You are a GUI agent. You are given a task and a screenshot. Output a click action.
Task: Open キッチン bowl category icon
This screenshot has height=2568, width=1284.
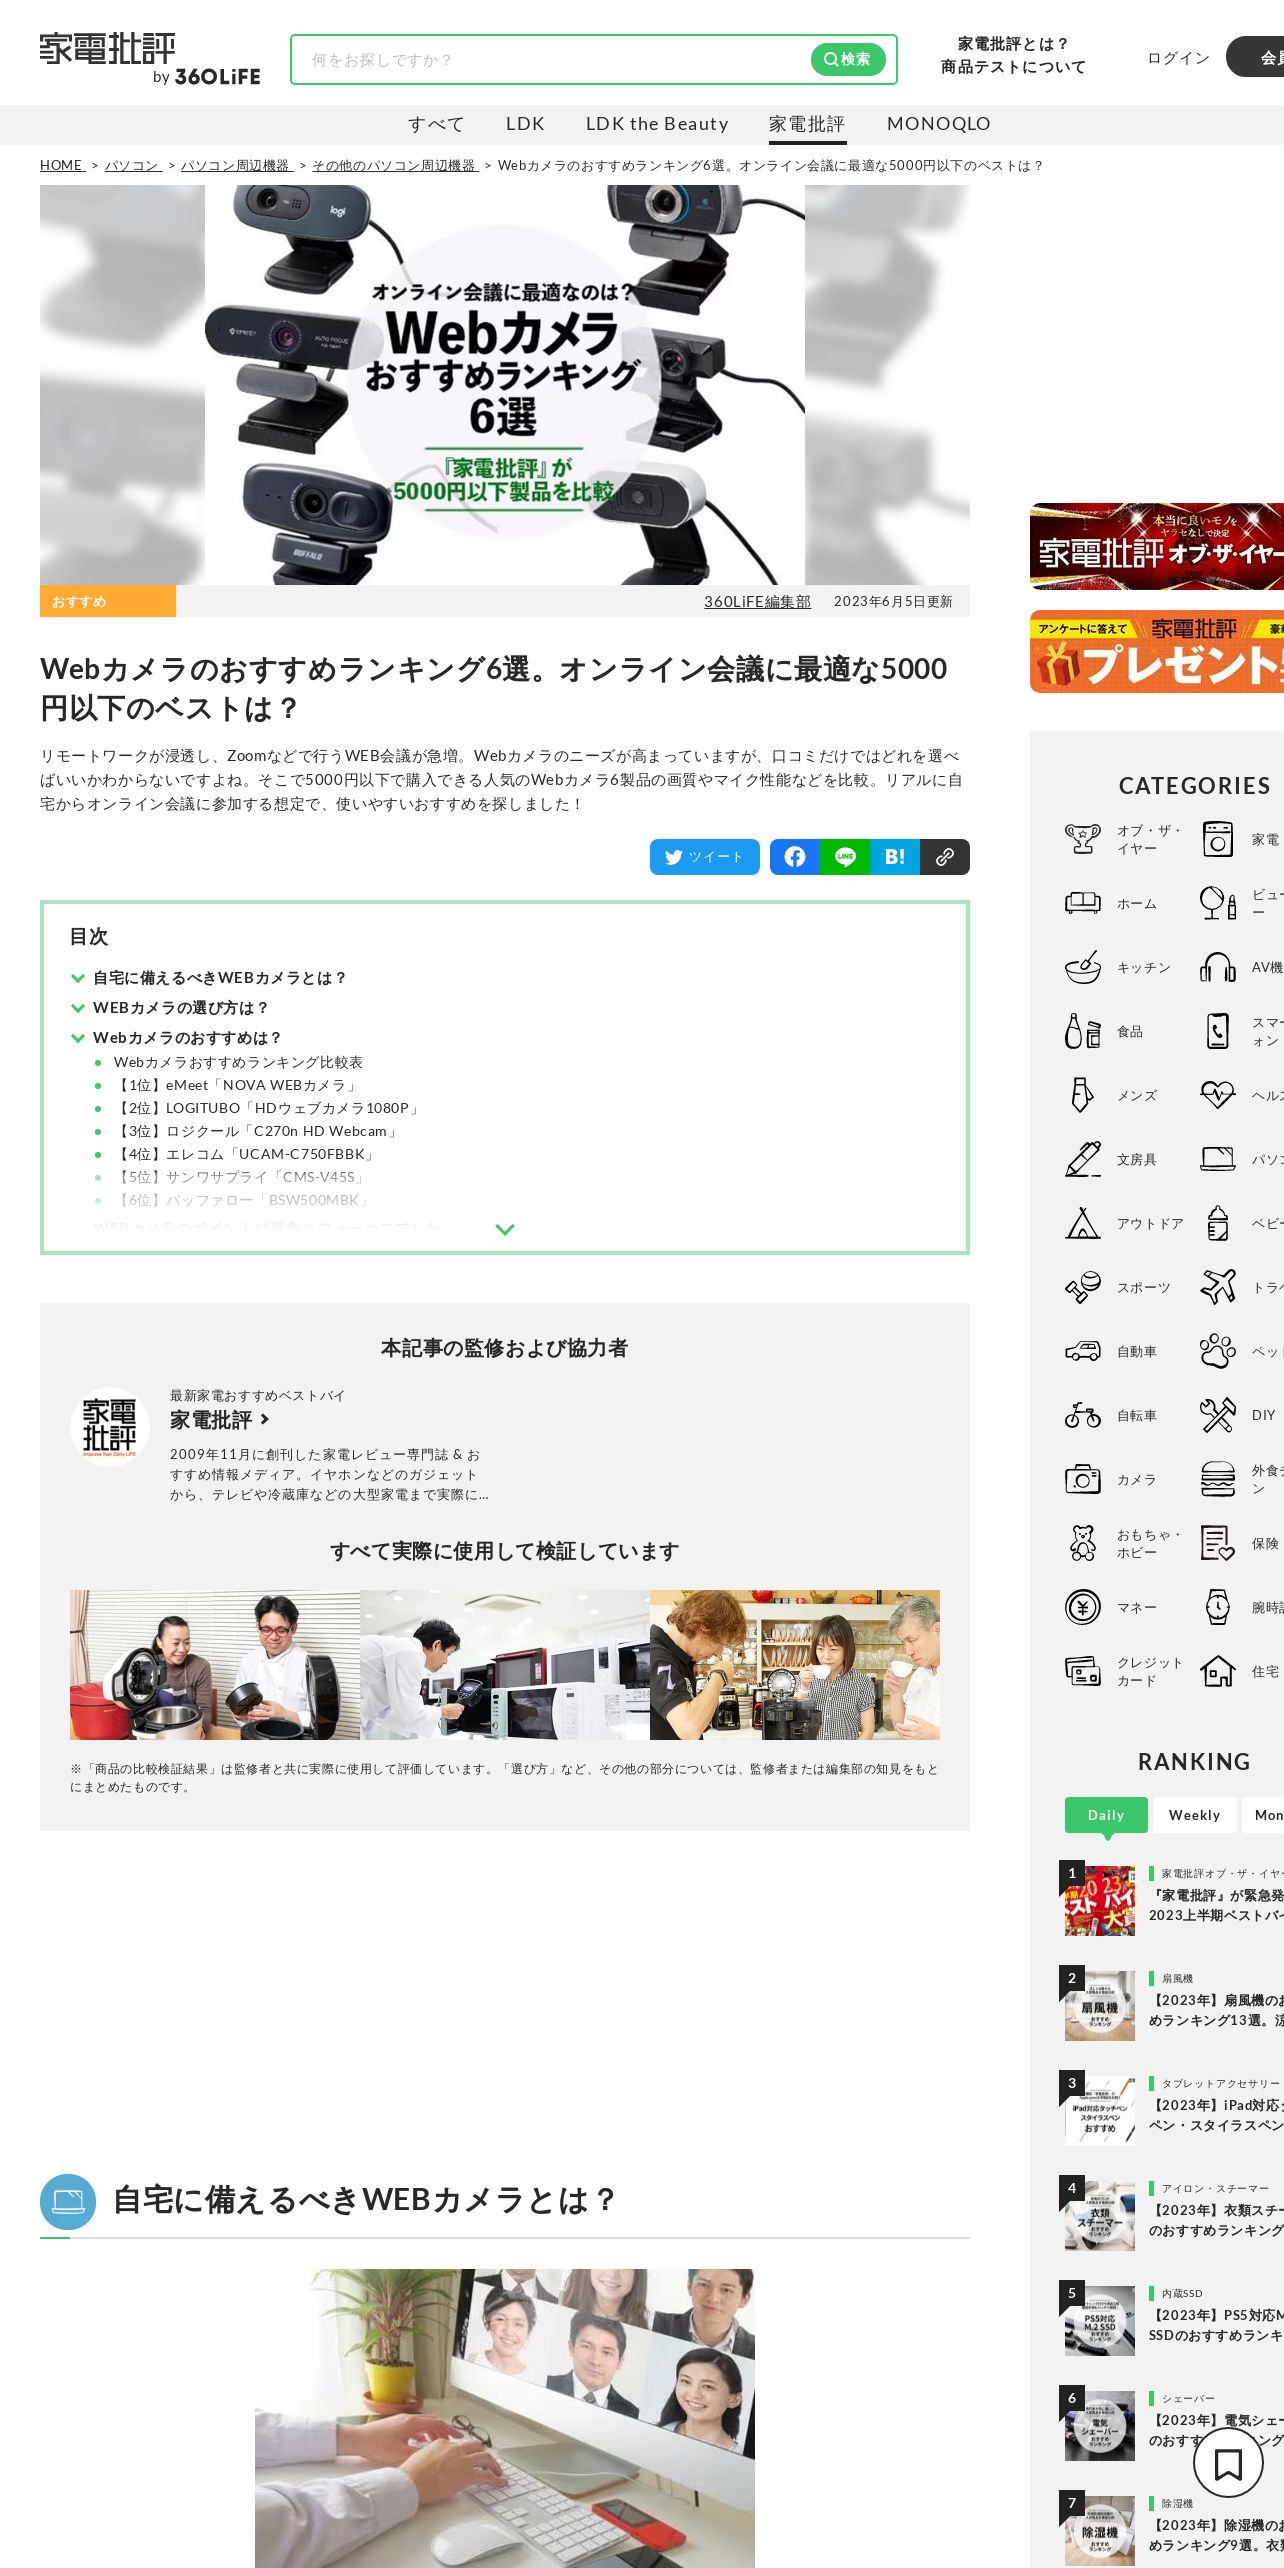[x=1083, y=967]
